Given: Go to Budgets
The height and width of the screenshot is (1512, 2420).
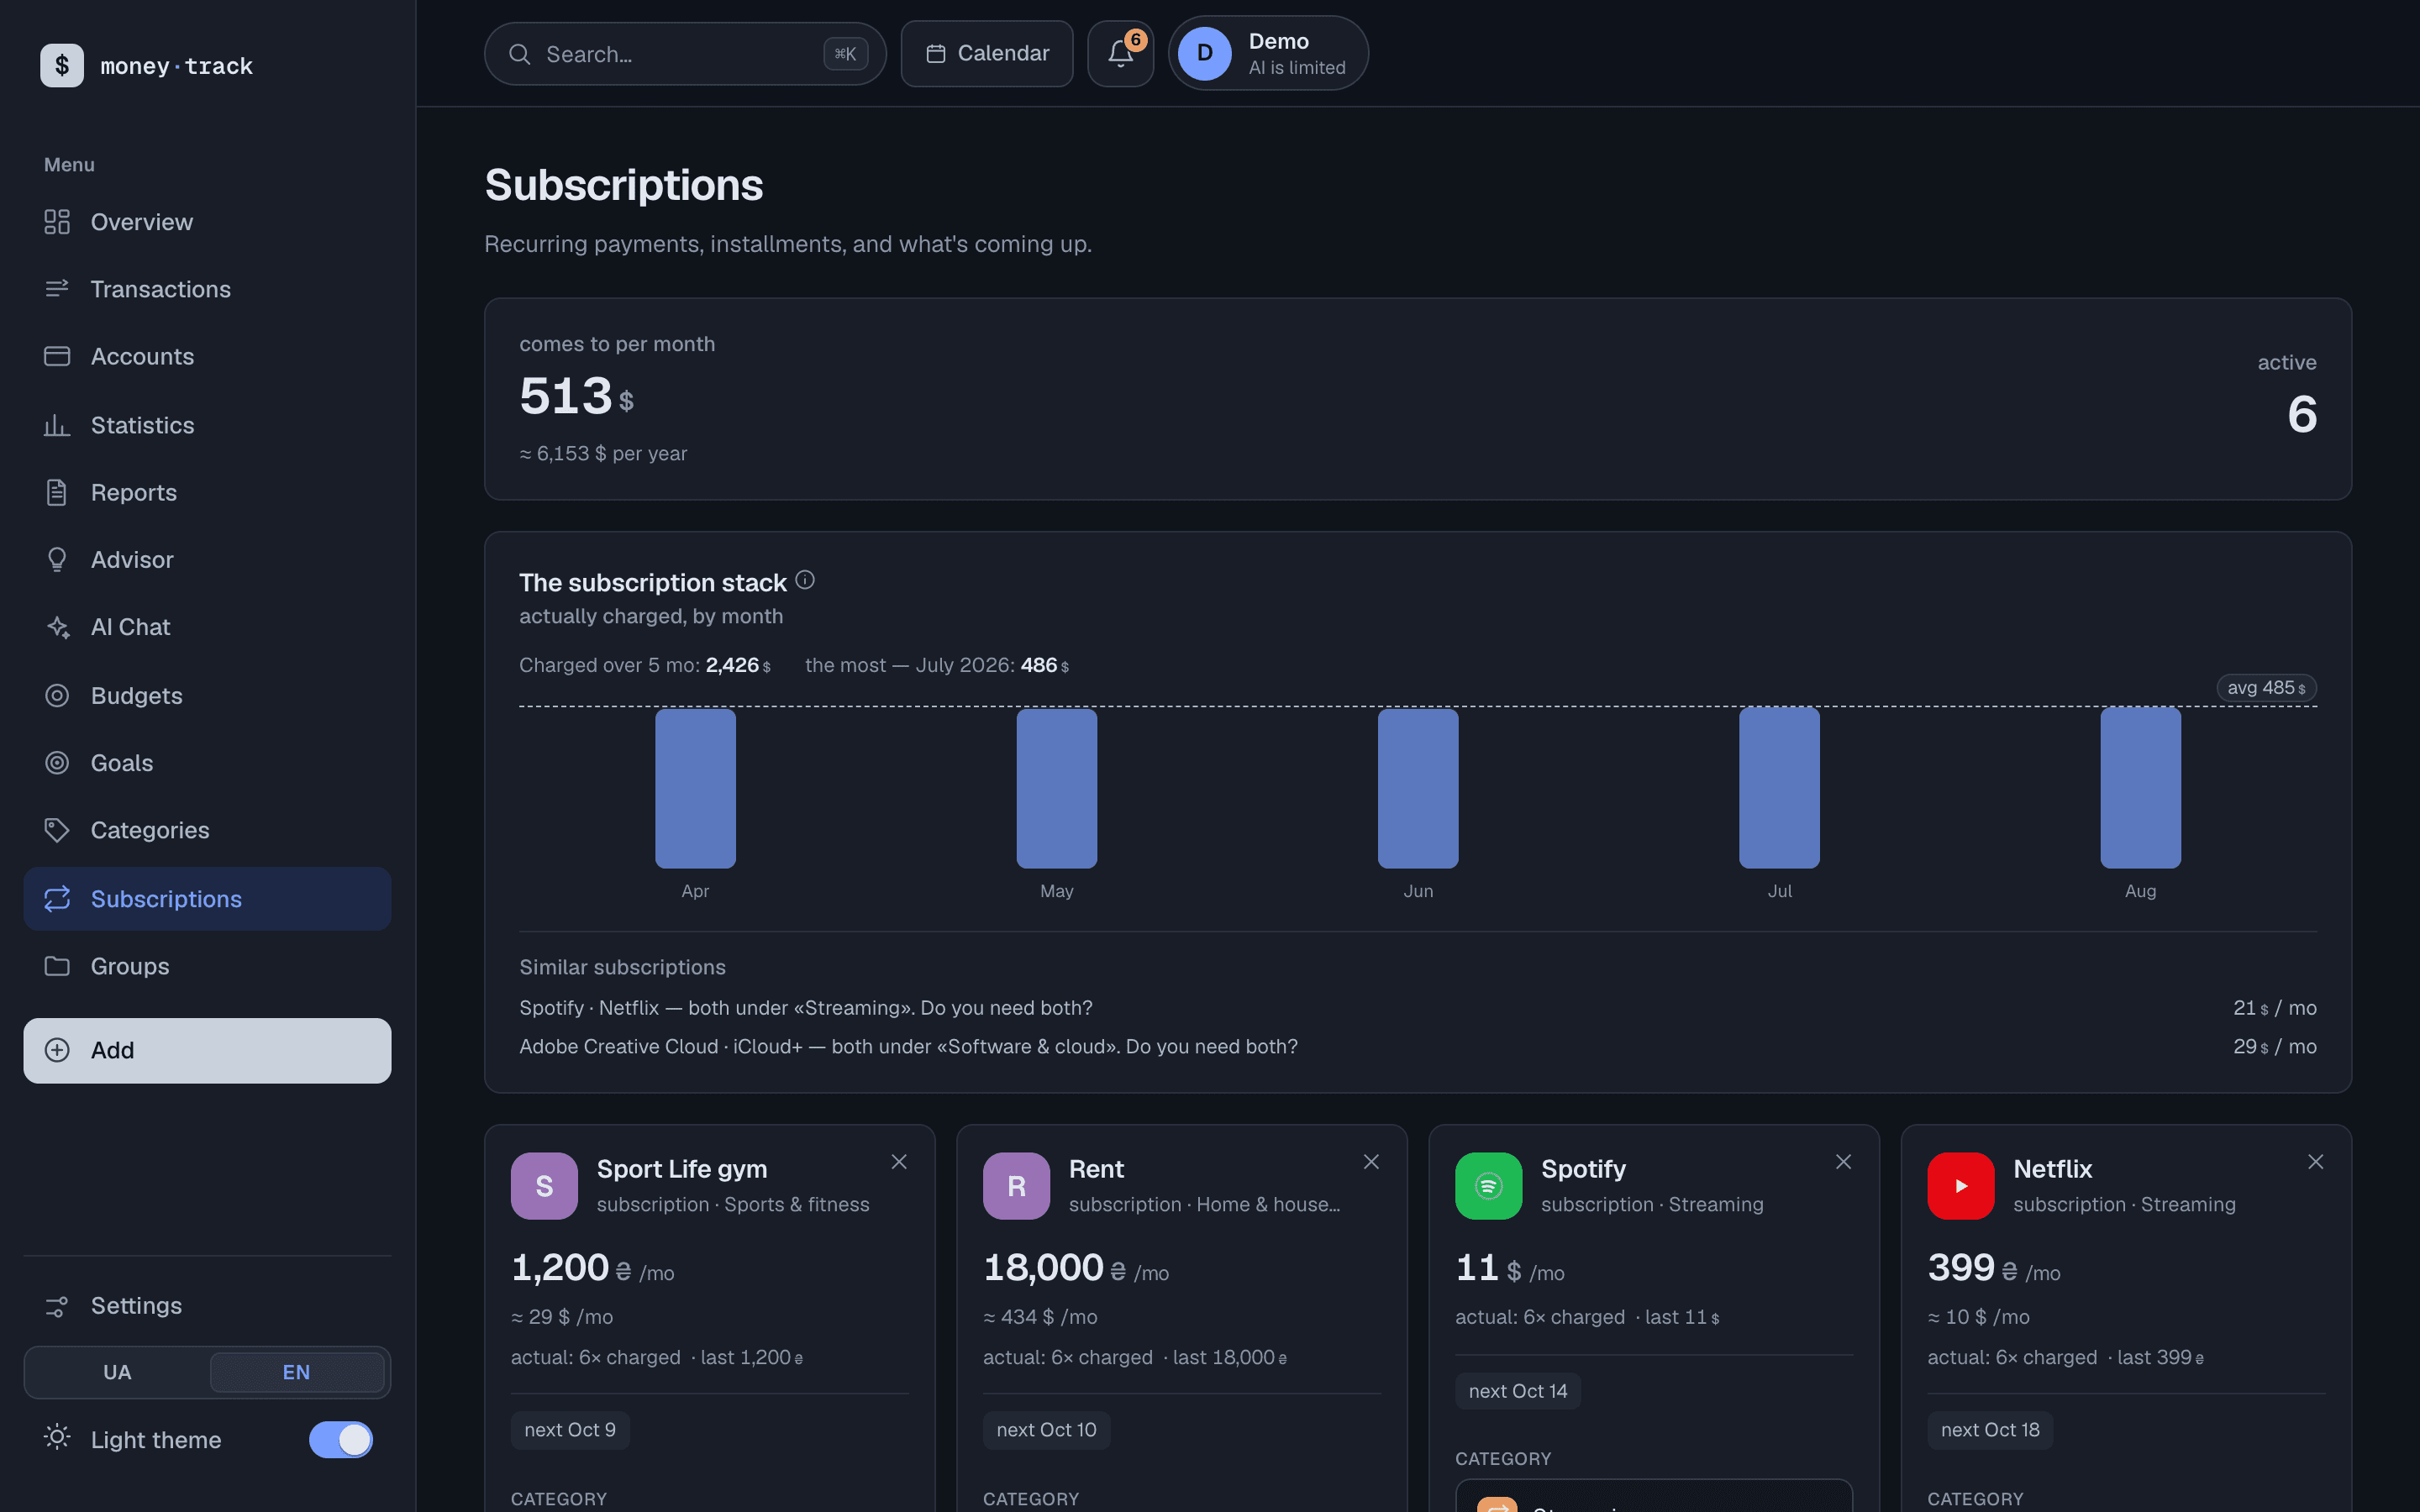Looking at the screenshot, I should pos(207,696).
